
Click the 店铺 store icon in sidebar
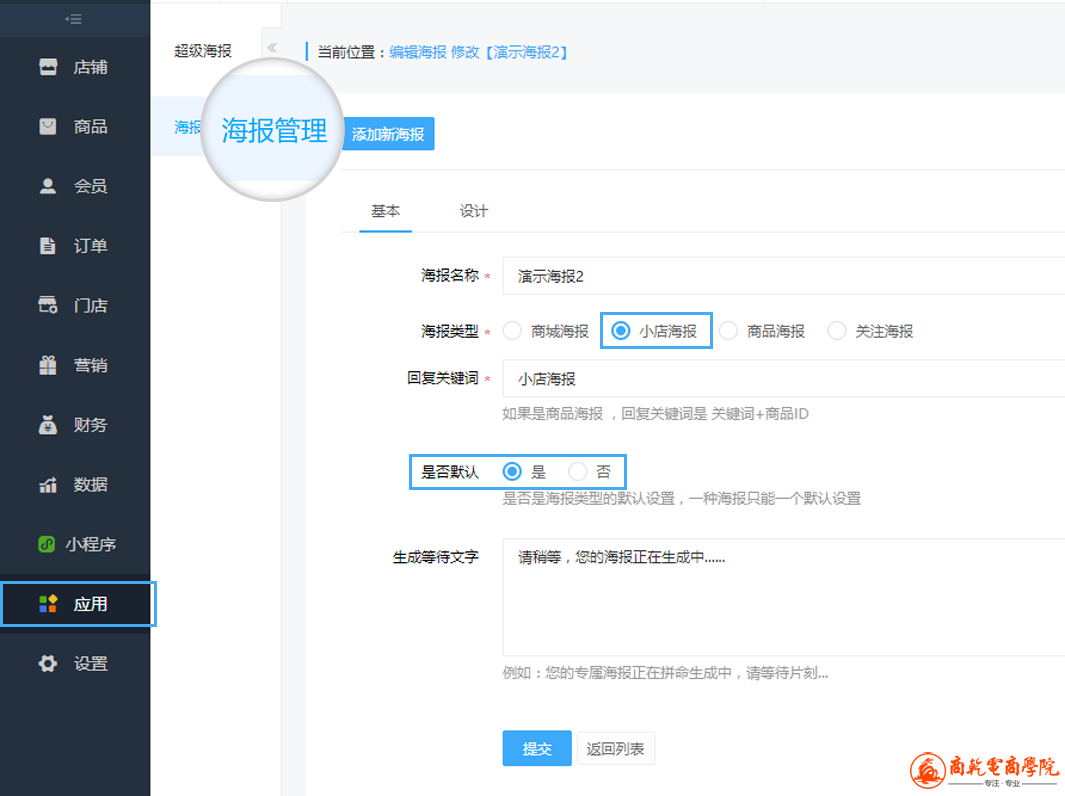(x=48, y=68)
